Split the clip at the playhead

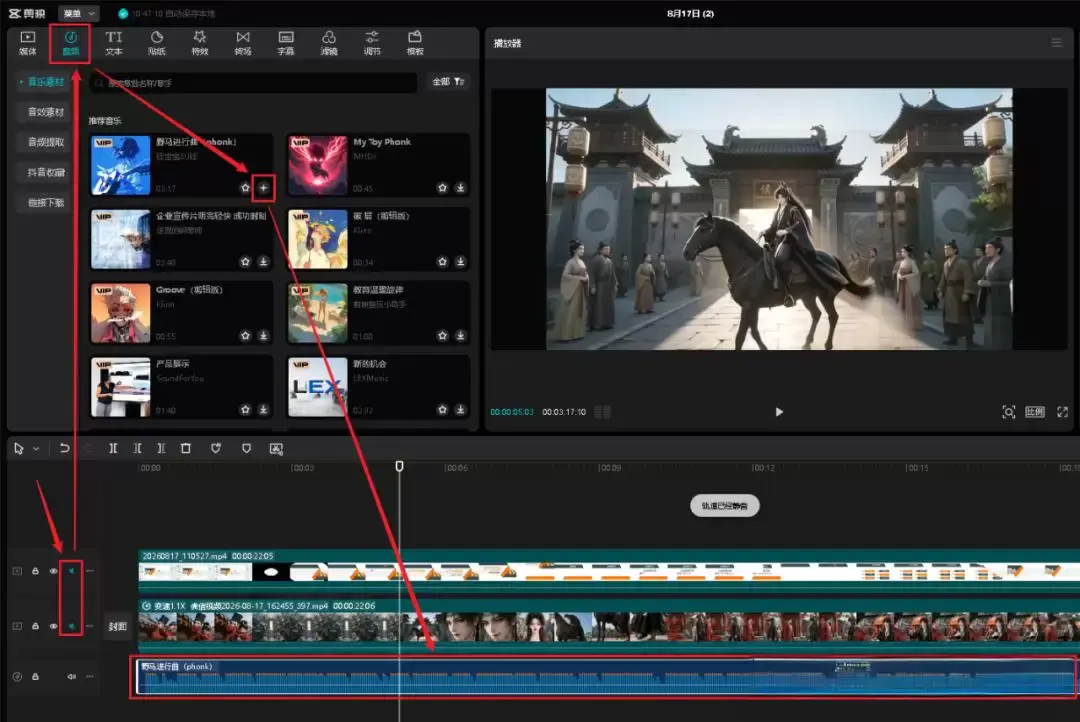(x=113, y=448)
